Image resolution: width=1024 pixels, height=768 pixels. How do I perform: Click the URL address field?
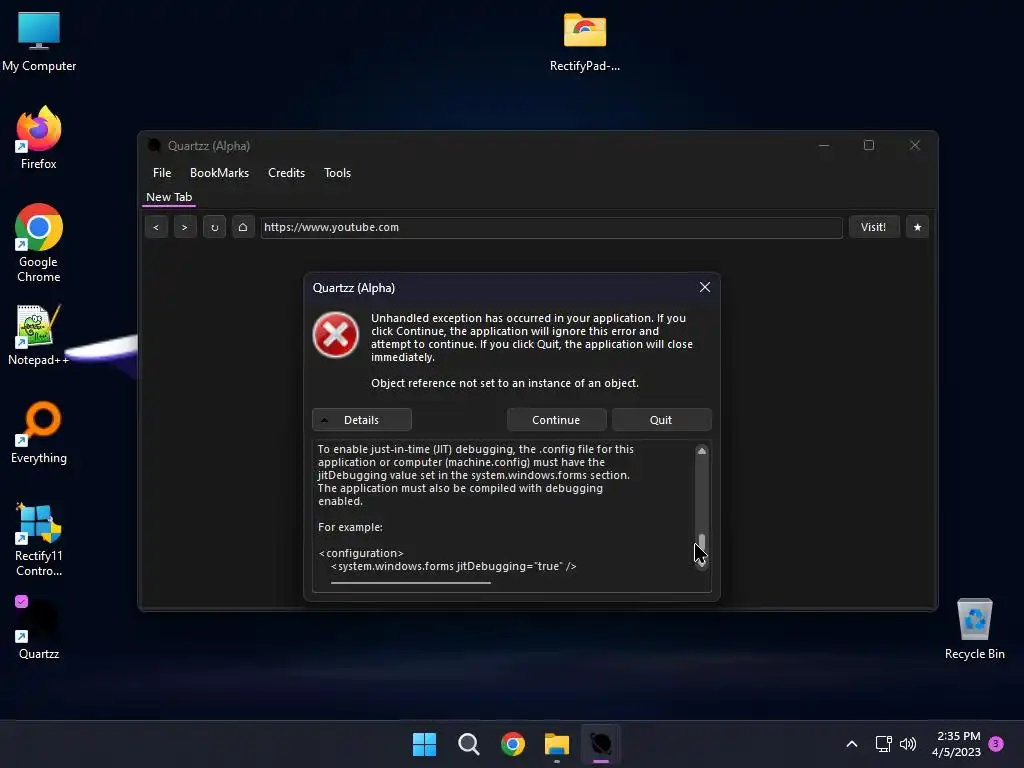coord(551,227)
